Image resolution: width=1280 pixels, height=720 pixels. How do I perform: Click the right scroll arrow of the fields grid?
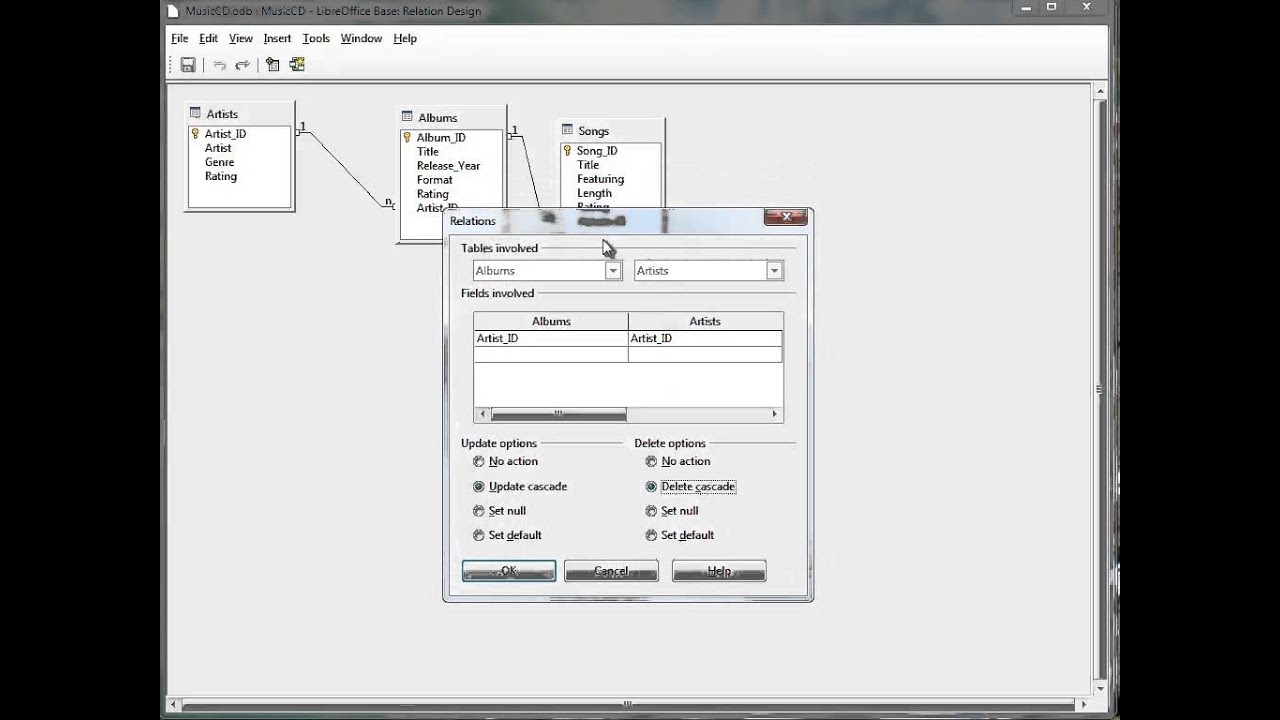774,414
